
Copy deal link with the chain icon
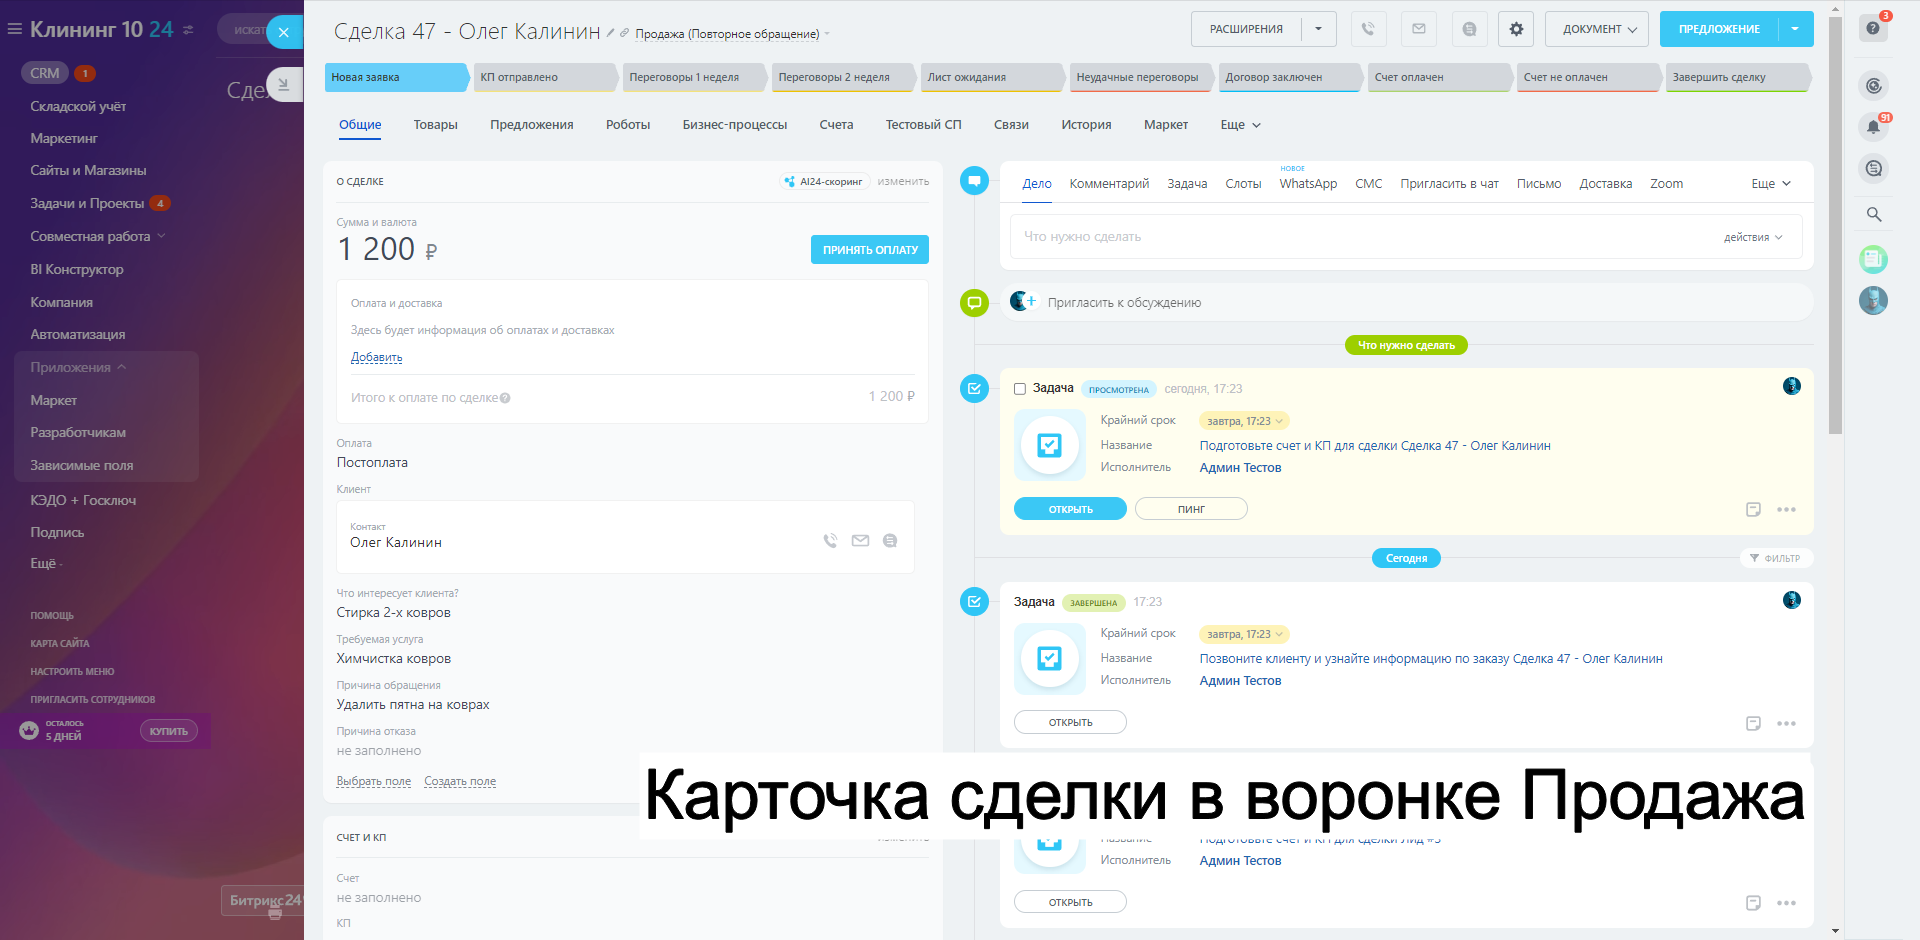coord(624,33)
